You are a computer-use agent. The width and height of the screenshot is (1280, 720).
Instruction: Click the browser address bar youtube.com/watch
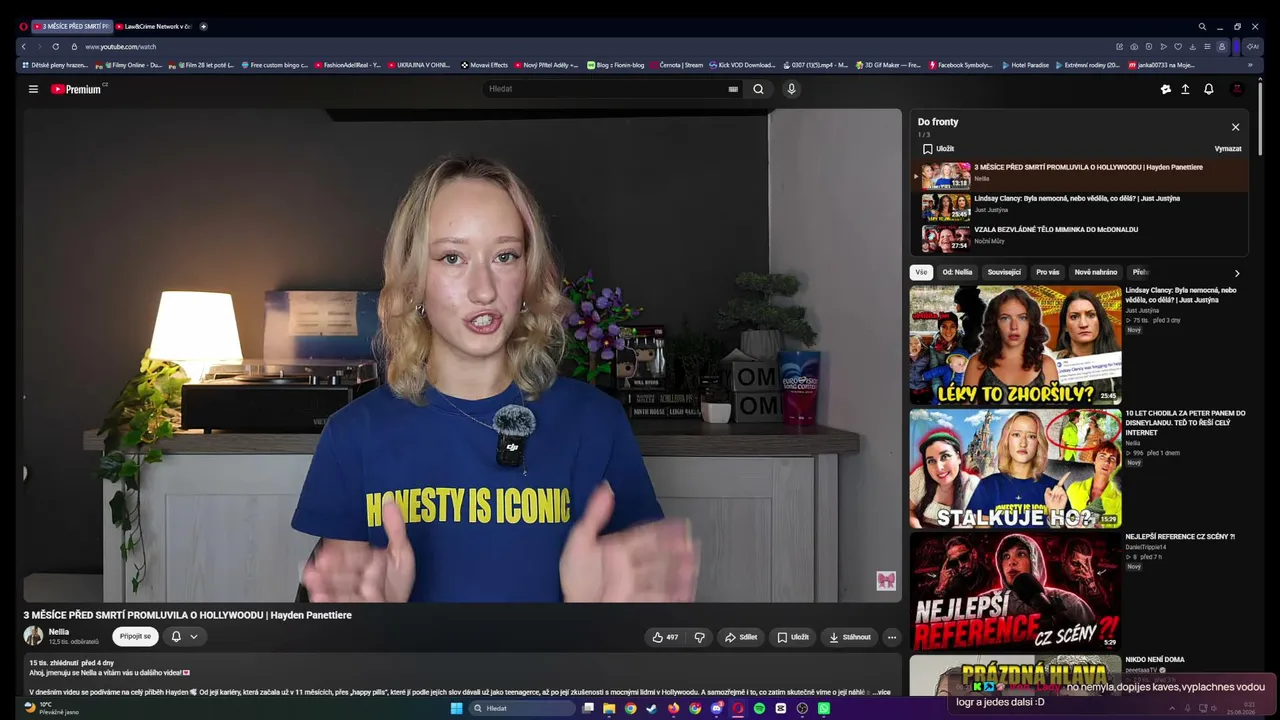pyautogui.click(x=121, y=47)
